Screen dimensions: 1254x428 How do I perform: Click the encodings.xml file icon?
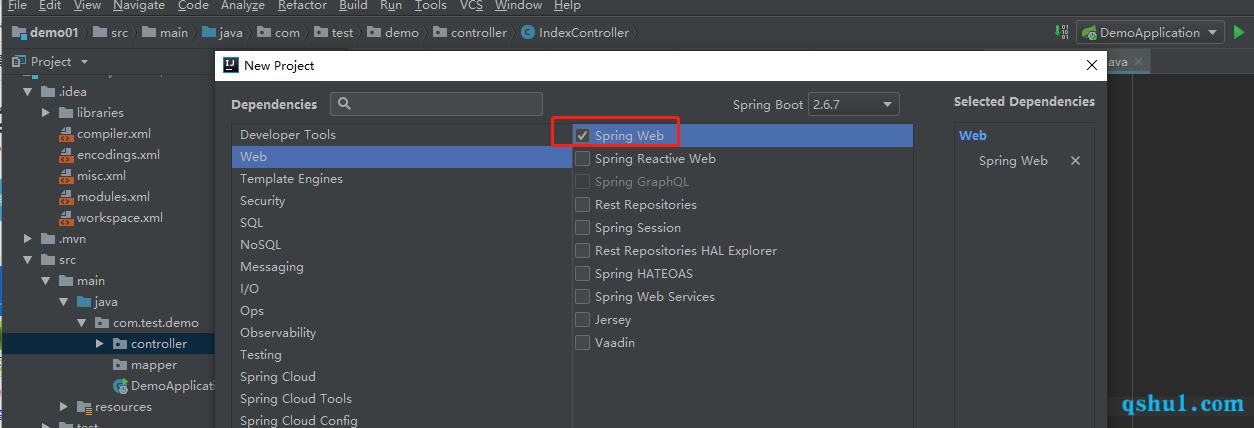pos(66,155)
